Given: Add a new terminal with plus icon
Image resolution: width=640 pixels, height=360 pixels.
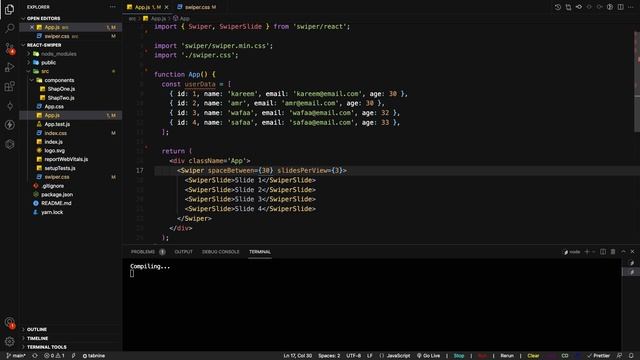Looking at the screenshot, I should click(587, 252).
